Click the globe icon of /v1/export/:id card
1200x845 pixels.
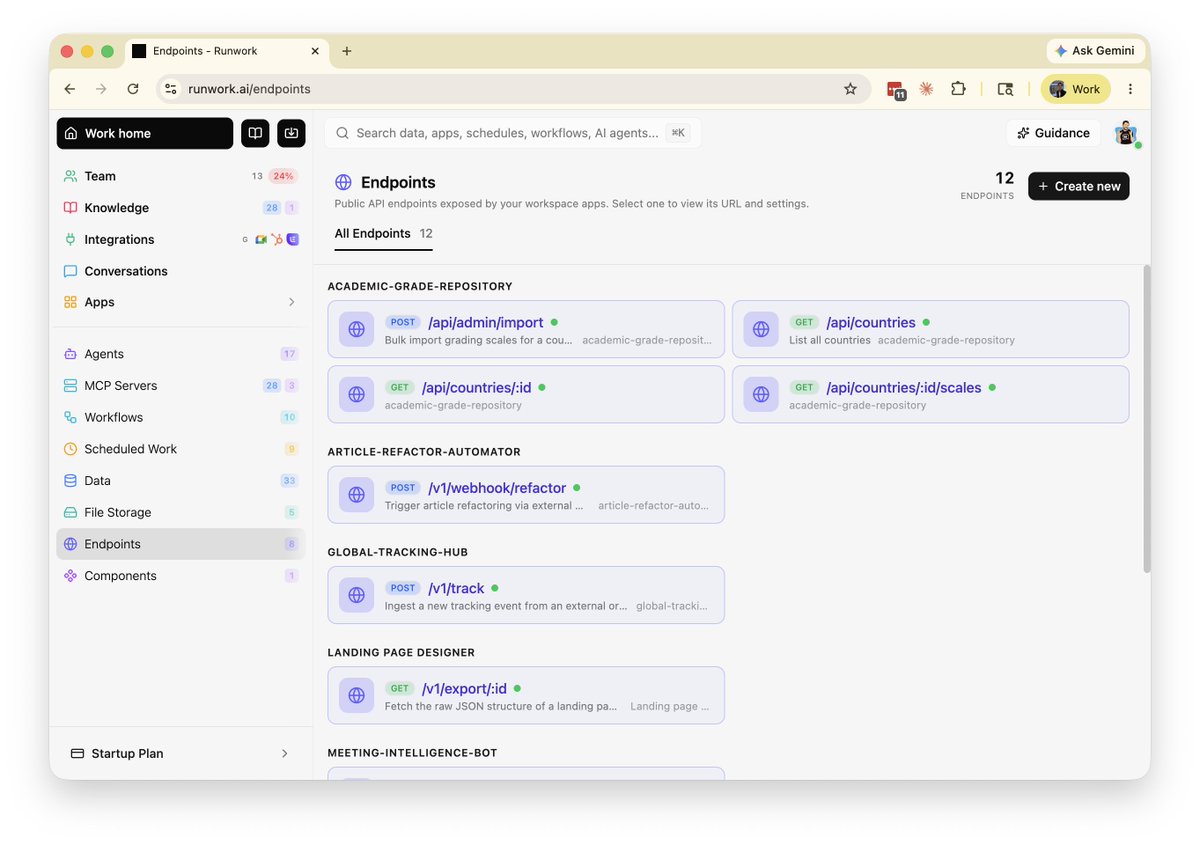(356, 695)
